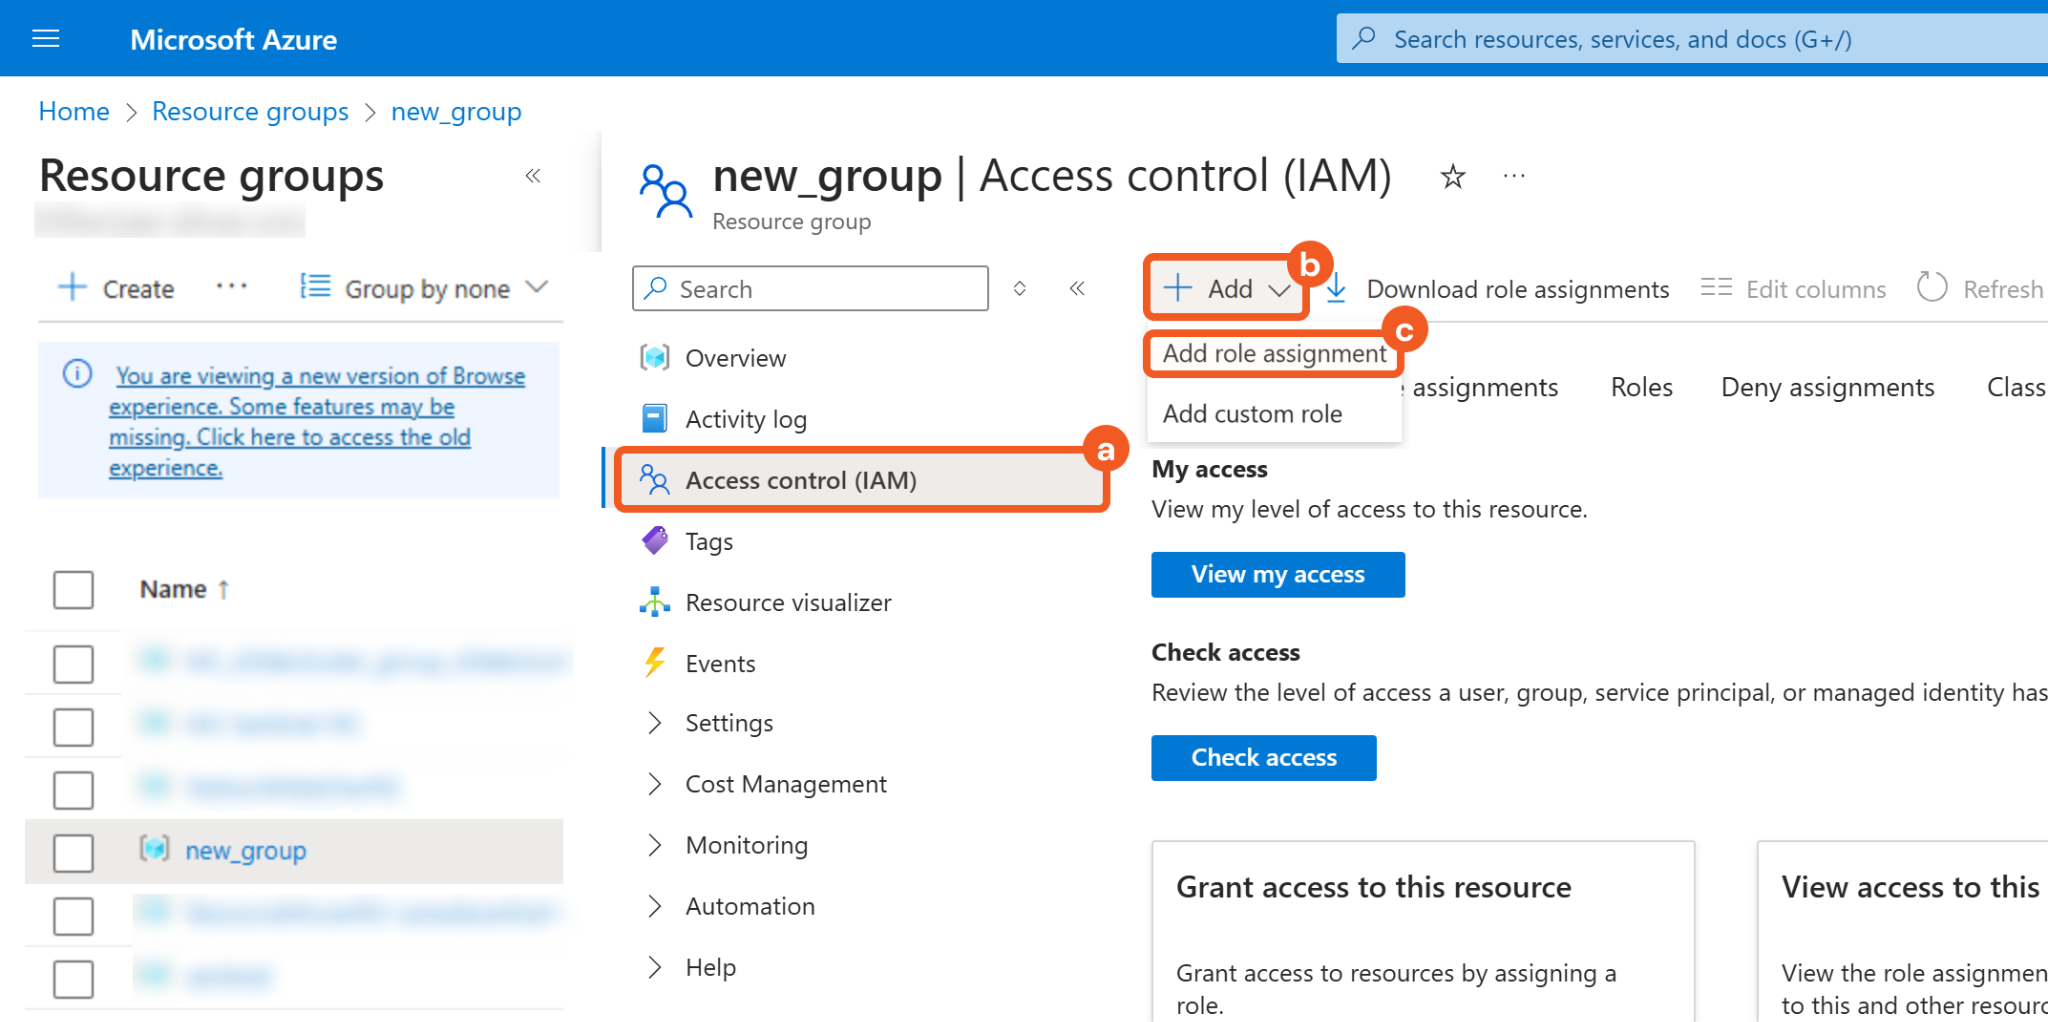The height and width of the screenshot is (1022, 2048).
Task: Open the Activity log icon in sidebar
Action: 655,419
